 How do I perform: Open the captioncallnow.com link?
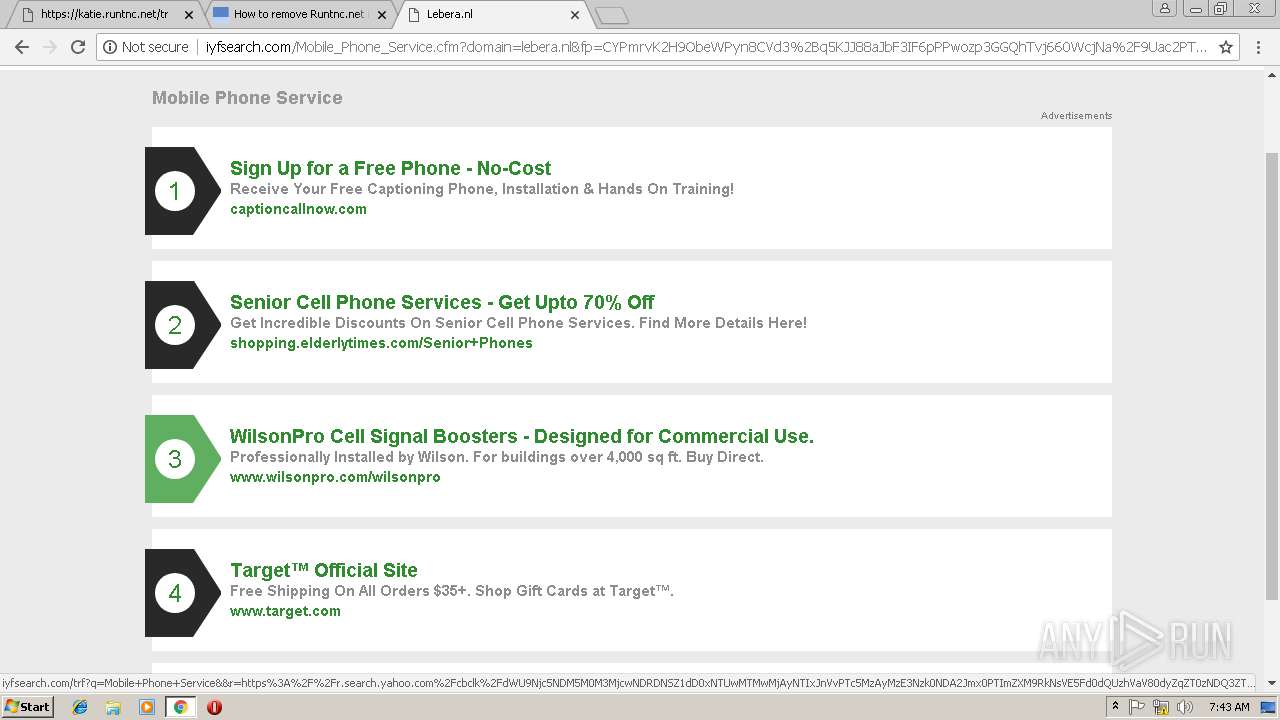pyautogui.click(x=298, y=209)
